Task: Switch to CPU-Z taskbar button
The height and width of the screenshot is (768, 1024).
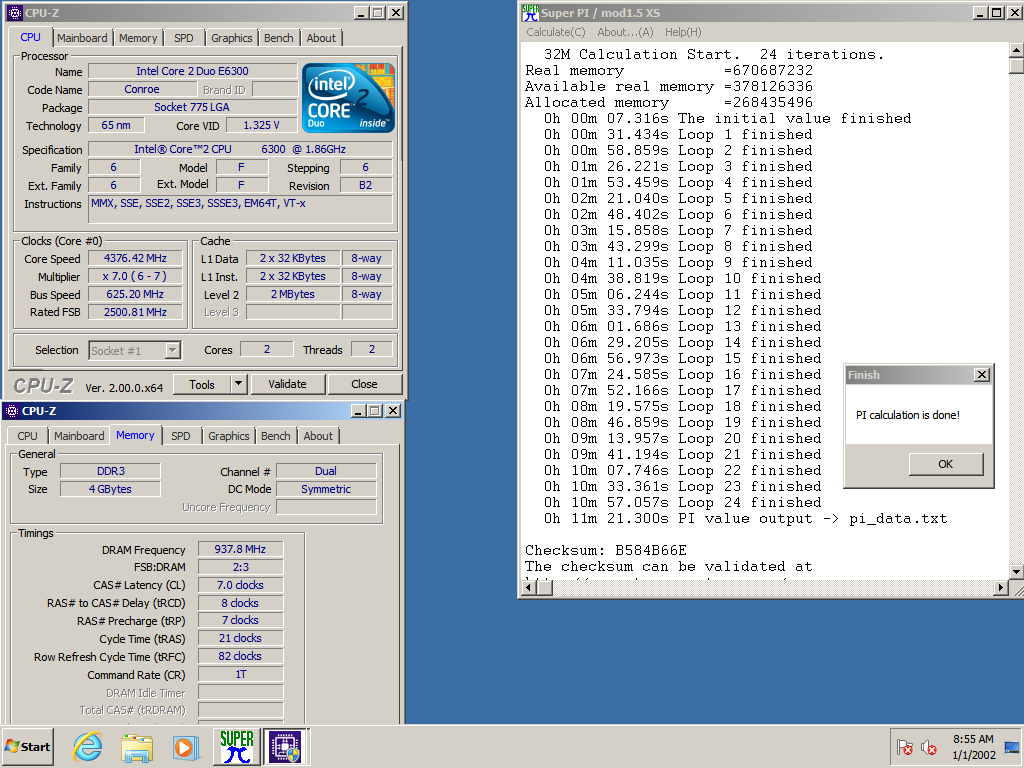Action: coord(285,746)
